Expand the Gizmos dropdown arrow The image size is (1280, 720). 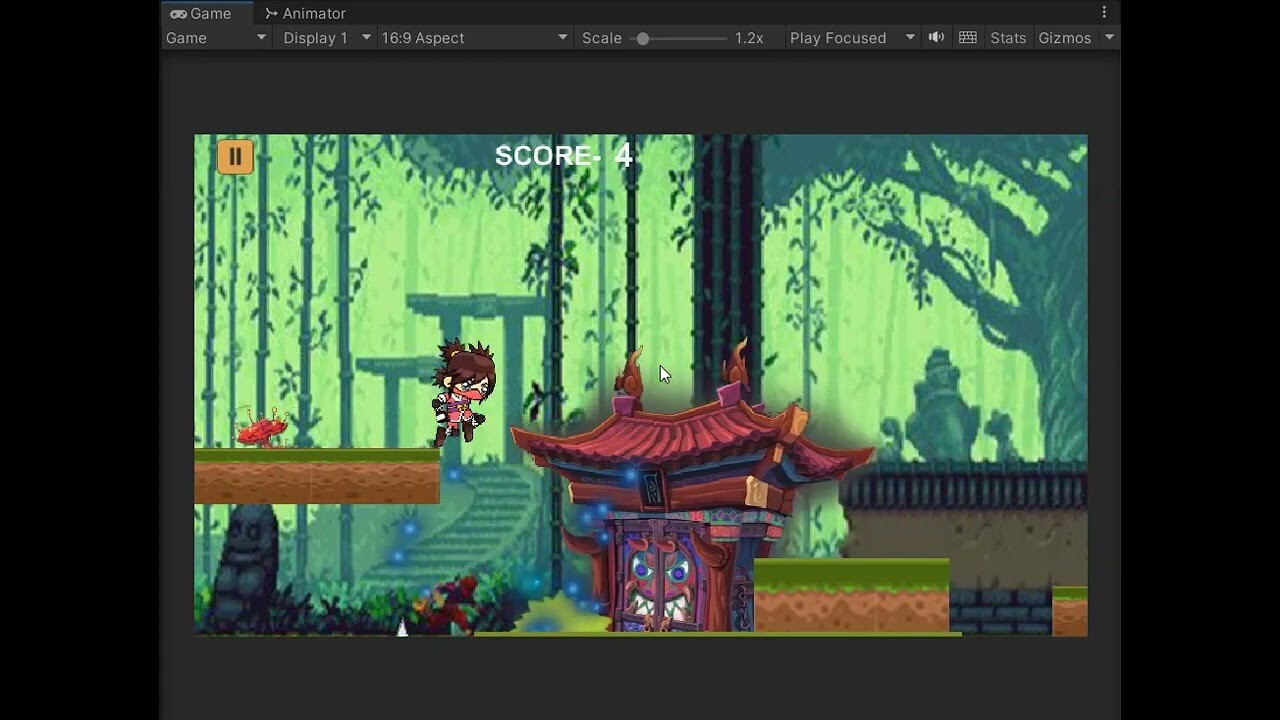[1108, 37]
